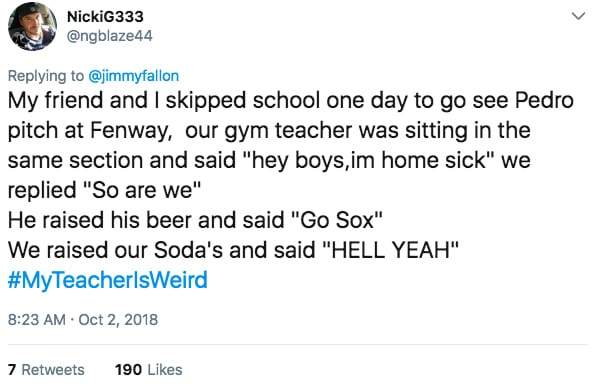Screen dimensions: 597x391
Task: Click the "Go Sox" line of the tweet
Action: [195, 220]
